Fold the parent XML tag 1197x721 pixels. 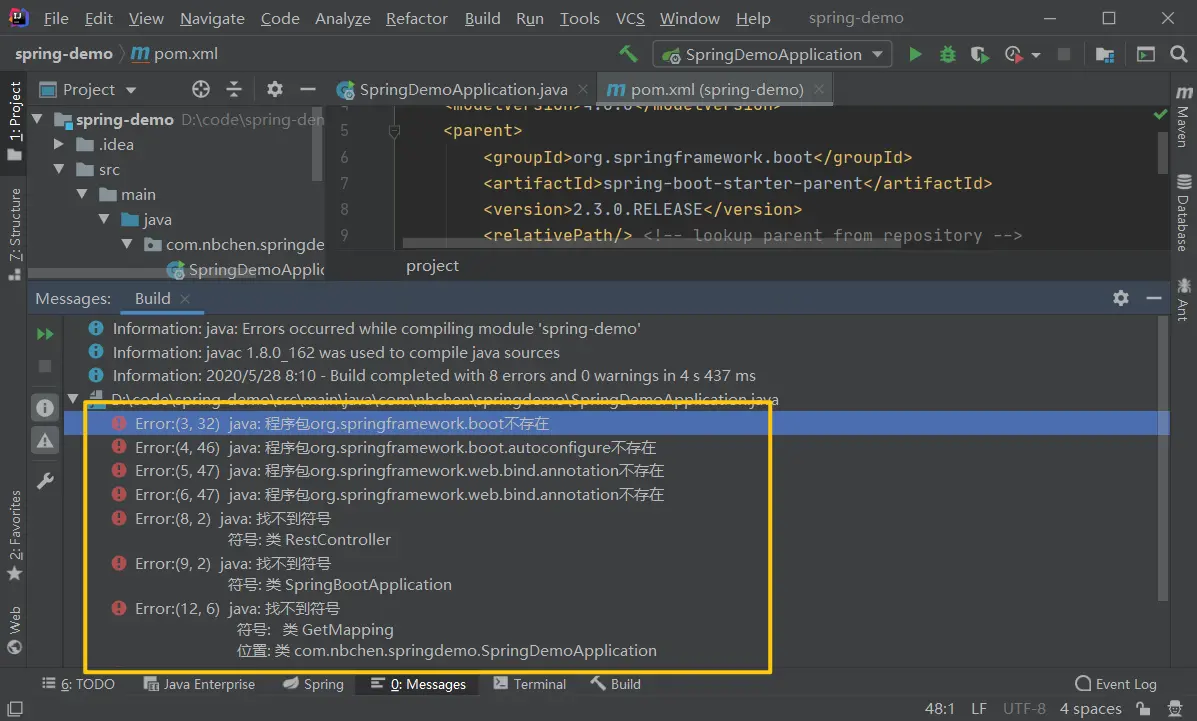coord(394,131)
